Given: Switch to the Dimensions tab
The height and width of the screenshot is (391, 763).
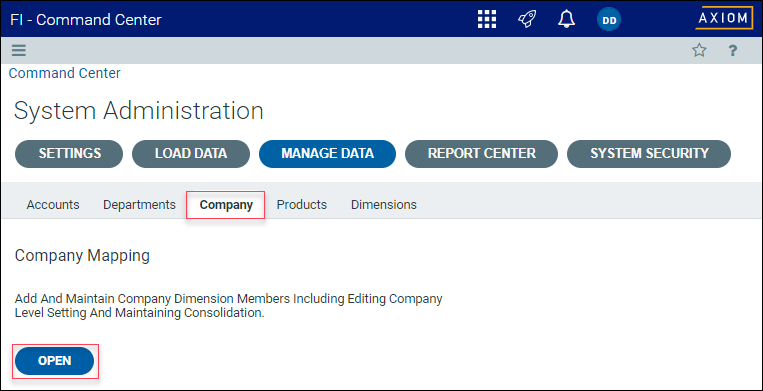Looking at the screenshot, I should [384, 205].
